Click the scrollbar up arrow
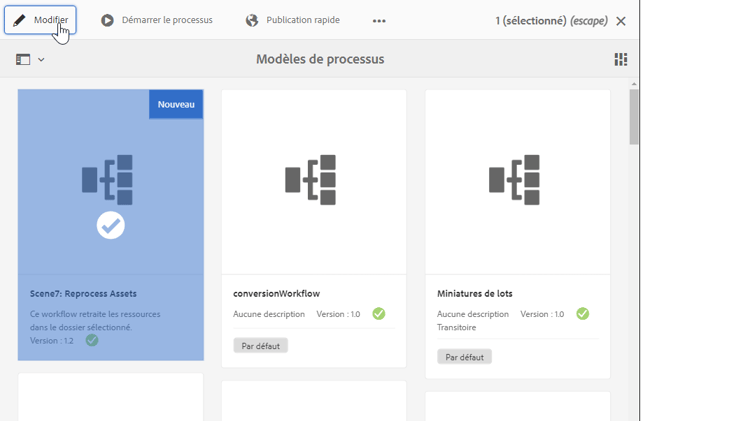Viewport: 750px width, 421px height. pos(634,84)
